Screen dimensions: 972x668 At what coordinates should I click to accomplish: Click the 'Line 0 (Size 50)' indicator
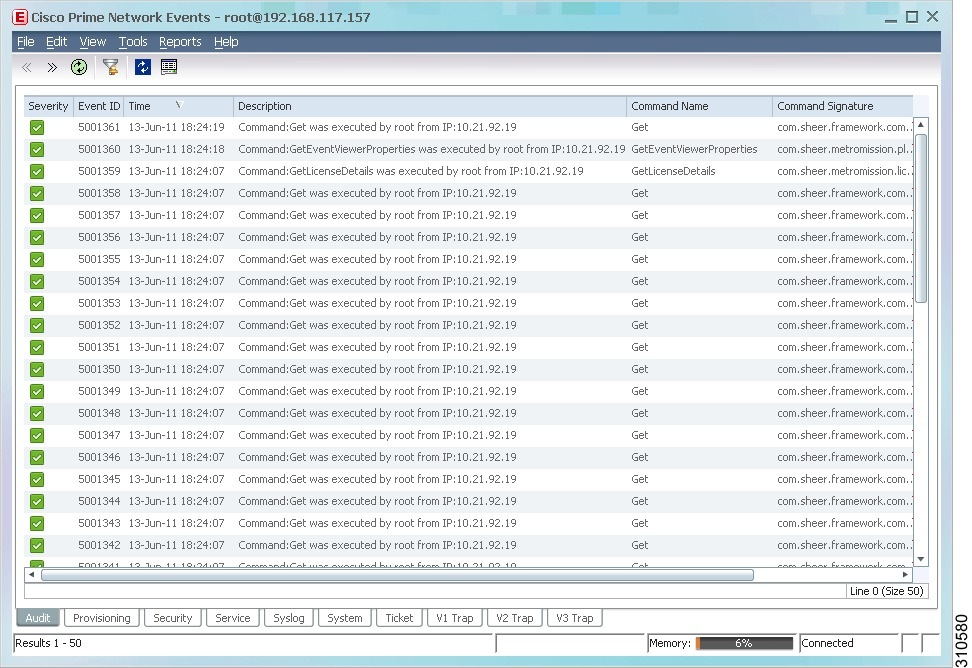(x=887, y=591)
